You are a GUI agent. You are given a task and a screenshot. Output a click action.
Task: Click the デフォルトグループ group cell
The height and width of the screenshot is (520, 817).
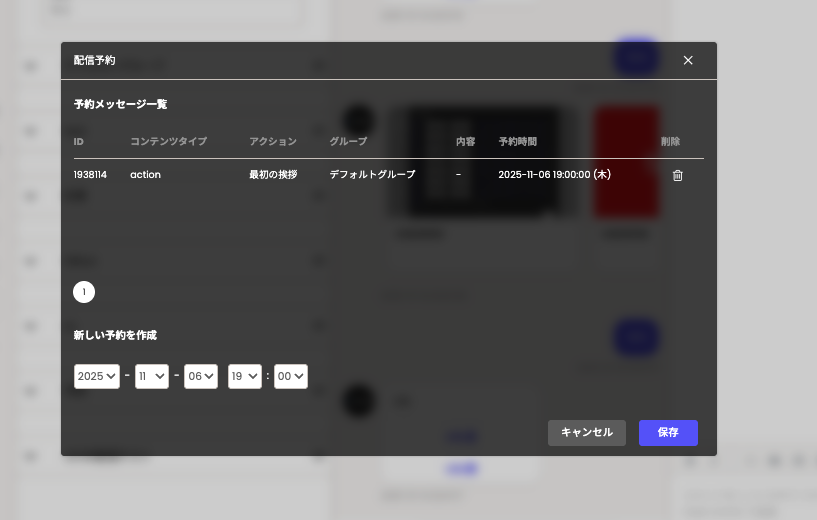coord(372,174)
